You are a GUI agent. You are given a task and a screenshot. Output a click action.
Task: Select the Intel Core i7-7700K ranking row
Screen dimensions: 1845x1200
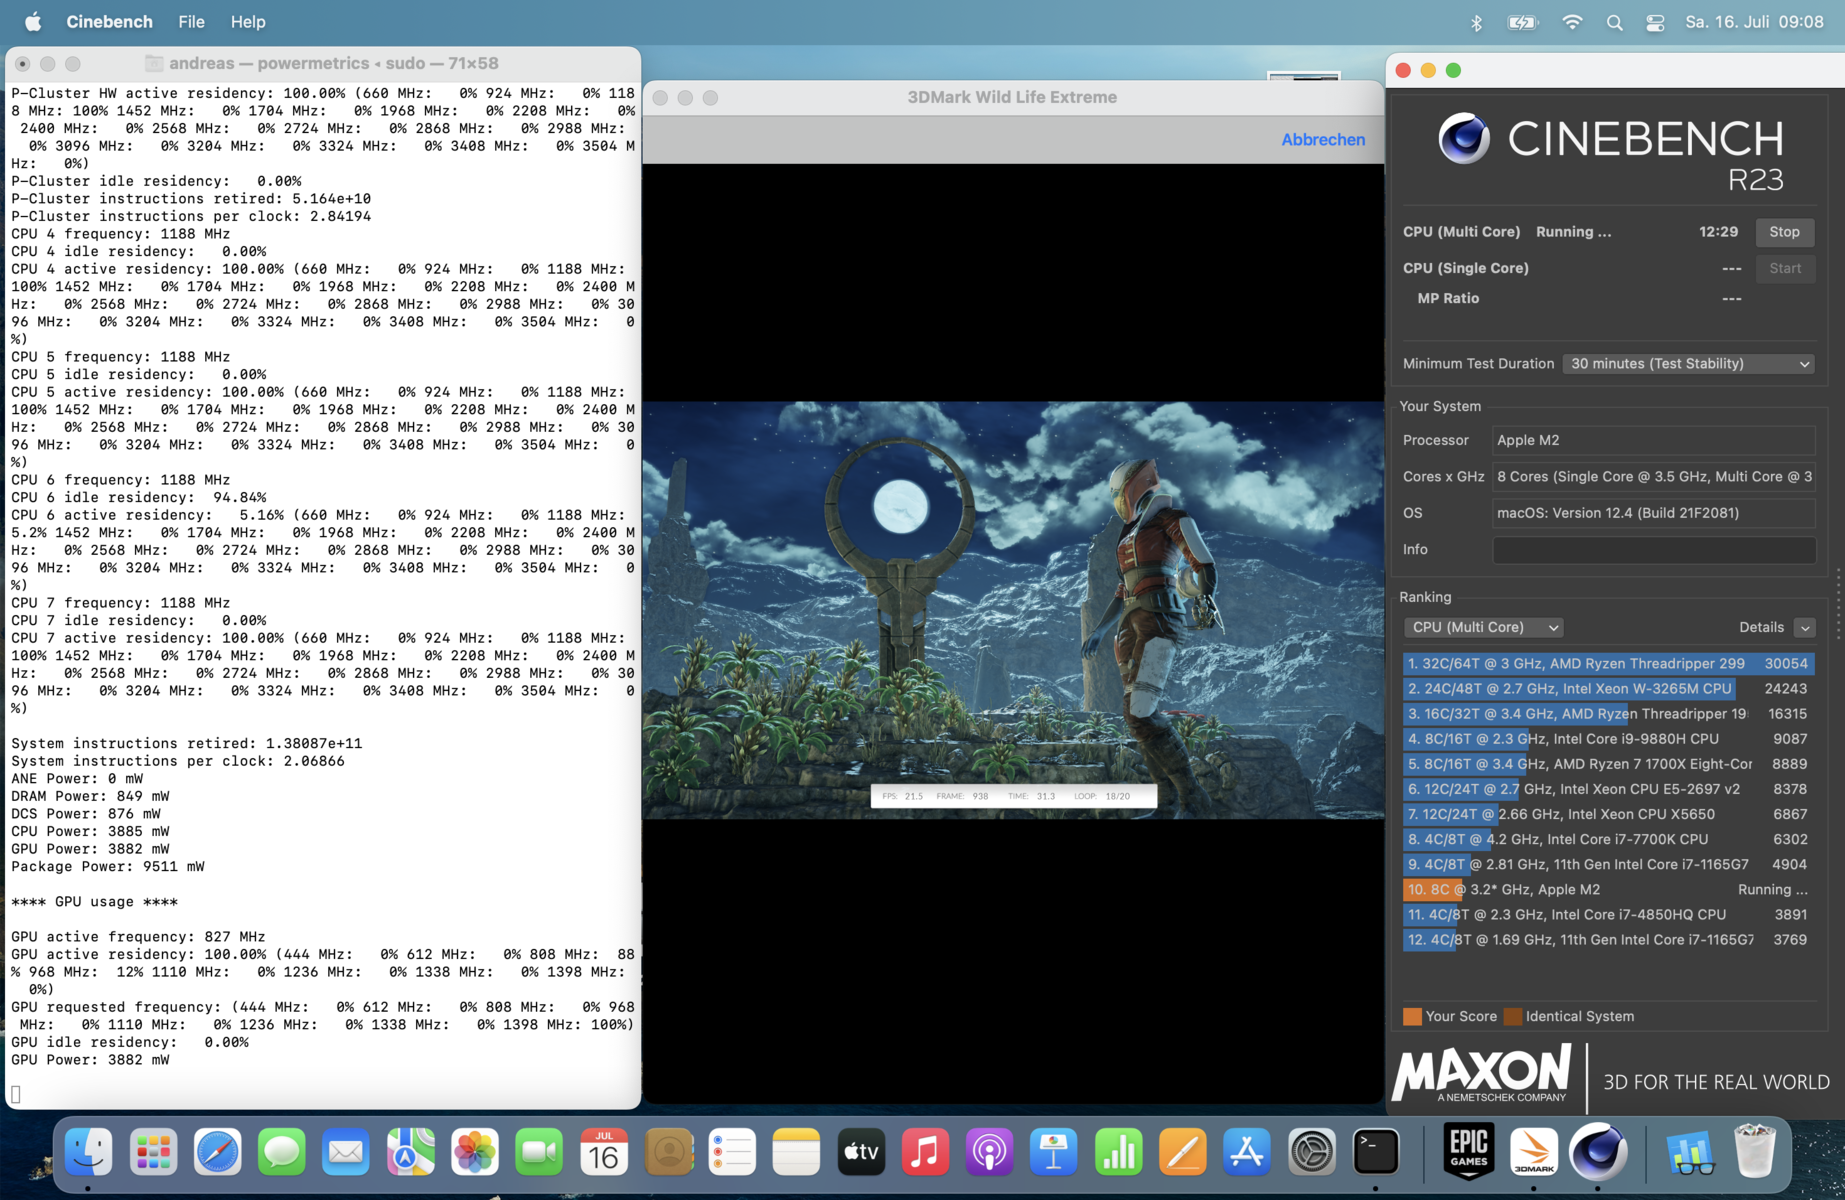1608,839
